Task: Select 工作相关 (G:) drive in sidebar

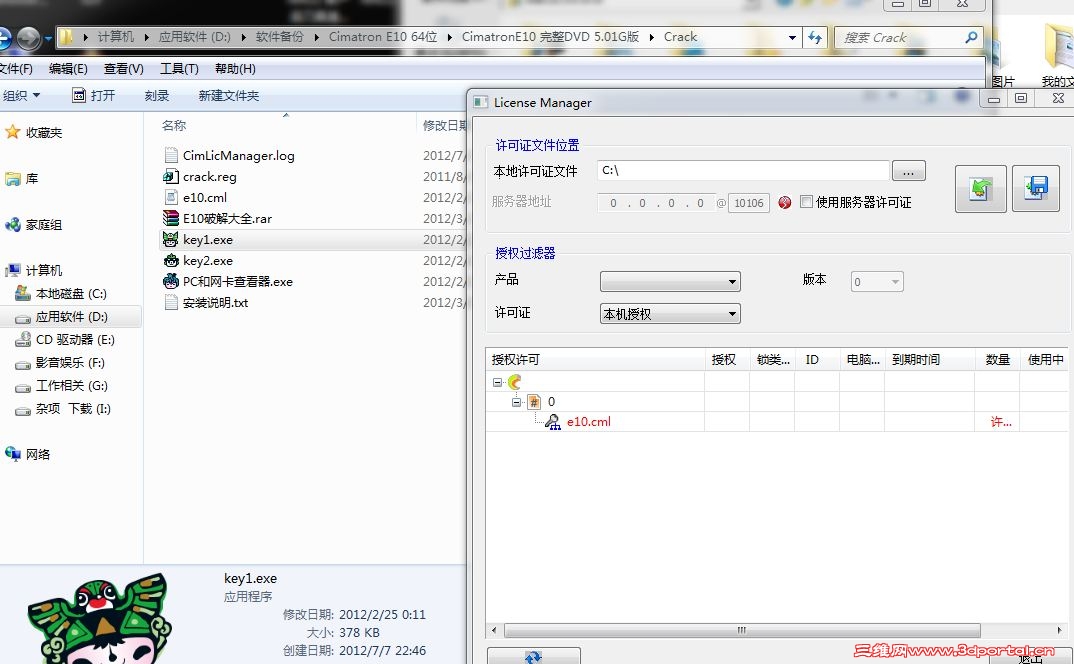Action: [72, 386]
